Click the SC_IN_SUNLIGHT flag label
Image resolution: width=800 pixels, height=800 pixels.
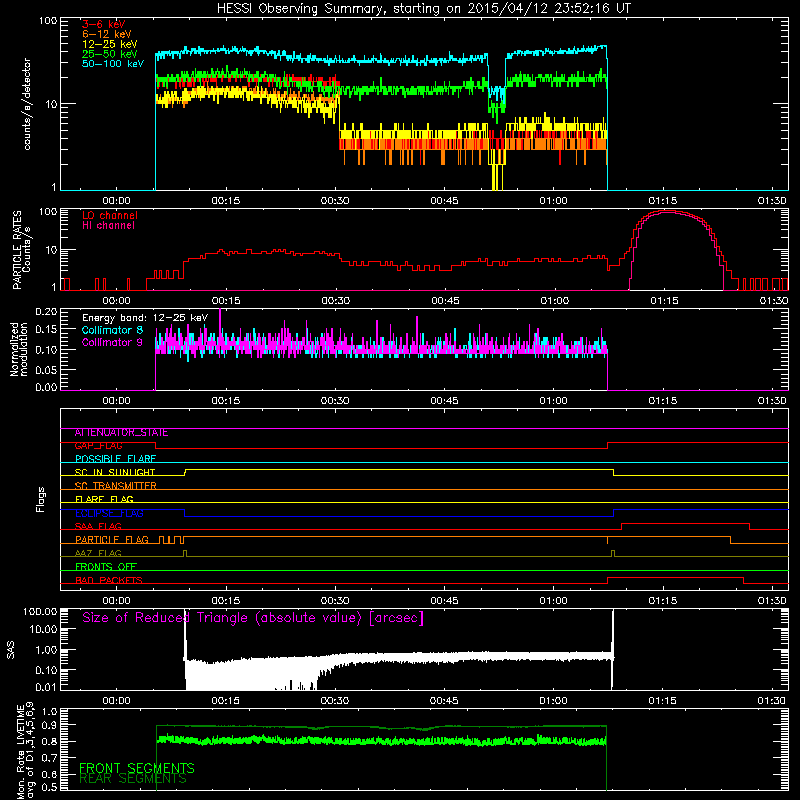pyautogui.click(x=115, y=472)
